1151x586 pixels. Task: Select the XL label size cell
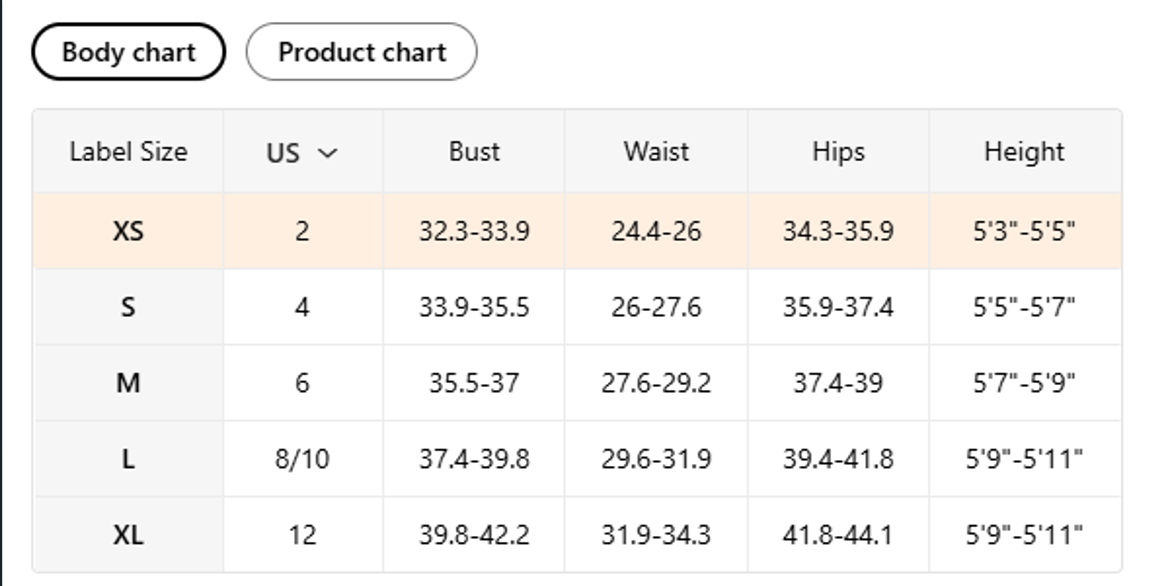[128, 535]
